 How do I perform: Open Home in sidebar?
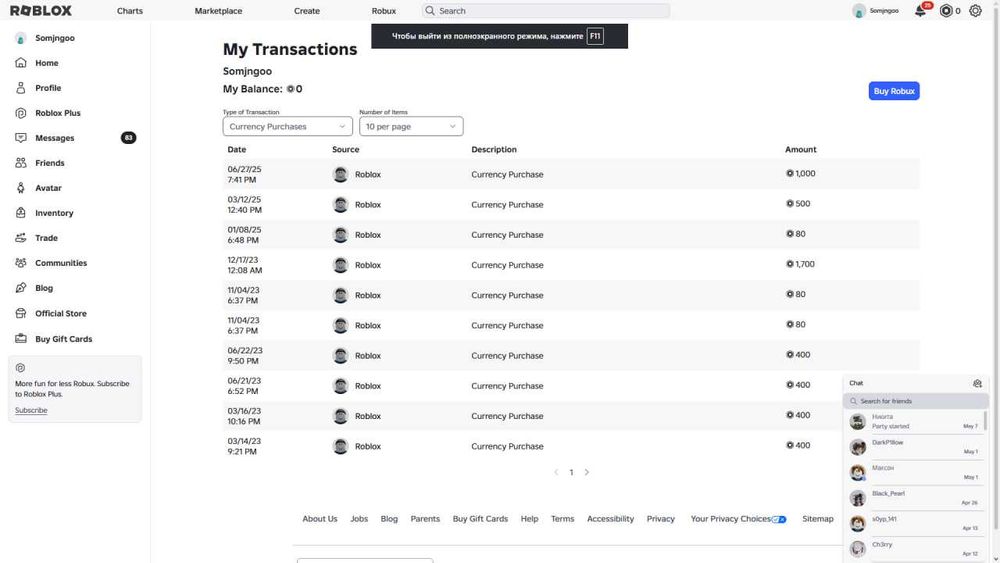47,63
